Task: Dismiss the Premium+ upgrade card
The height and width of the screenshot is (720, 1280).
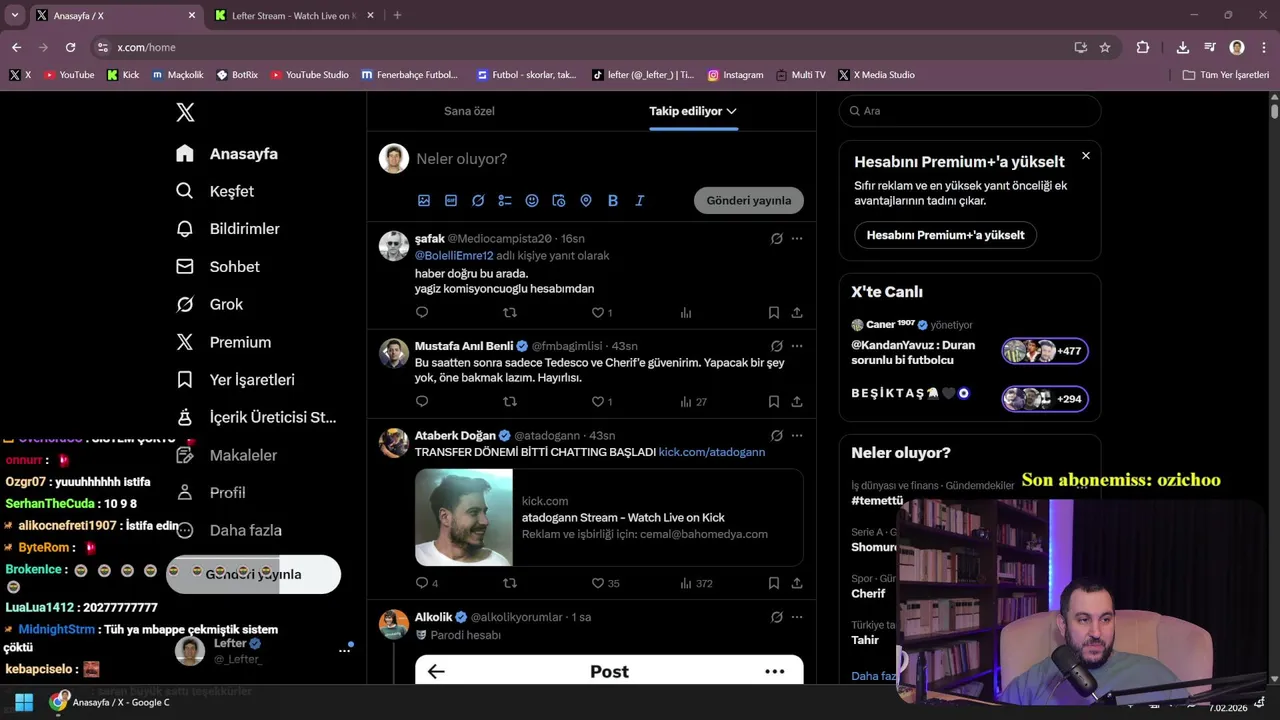Action: pyautogui.click(x=1086, y=155)
